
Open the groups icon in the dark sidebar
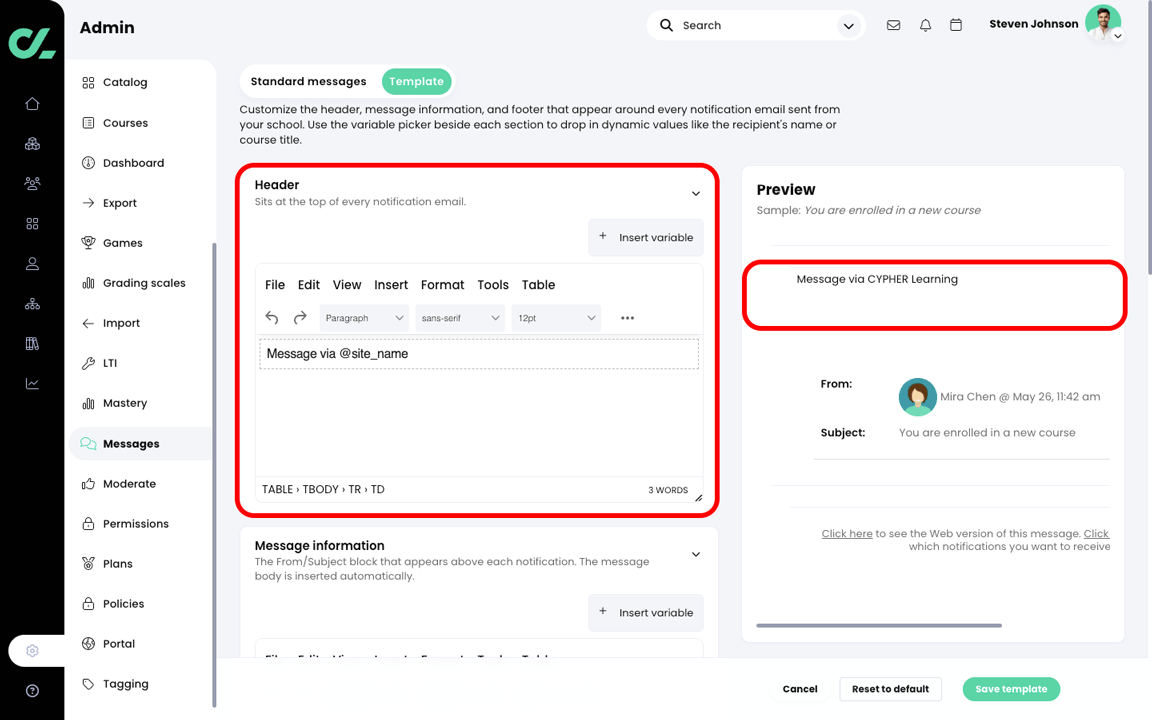tap(32, 144)
